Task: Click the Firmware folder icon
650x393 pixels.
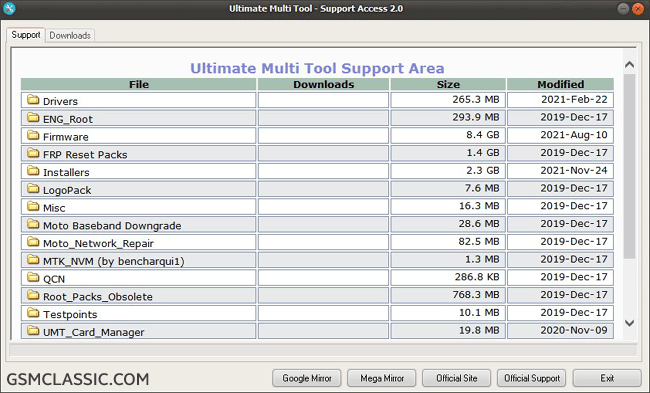Action: pyautogui.click(x=33, y=135)
